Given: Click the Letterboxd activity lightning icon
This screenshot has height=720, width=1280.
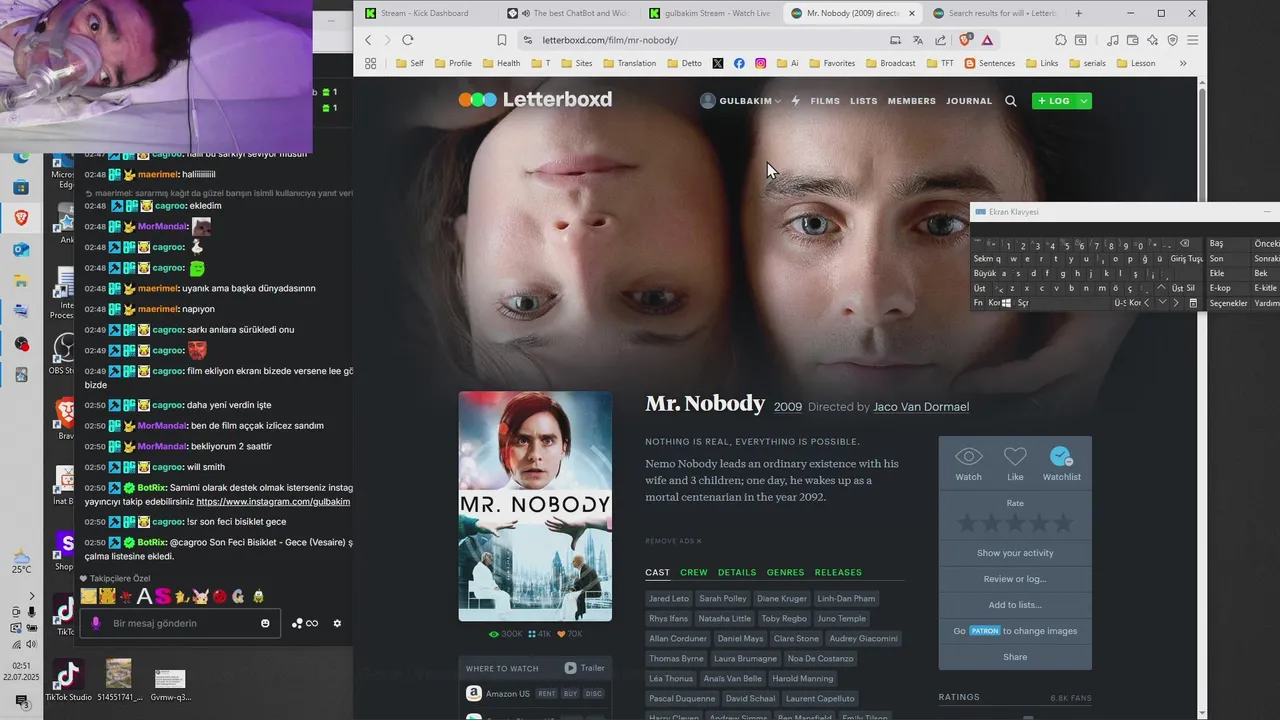Looking at the screenshot, I should click(x=796, y=101).
